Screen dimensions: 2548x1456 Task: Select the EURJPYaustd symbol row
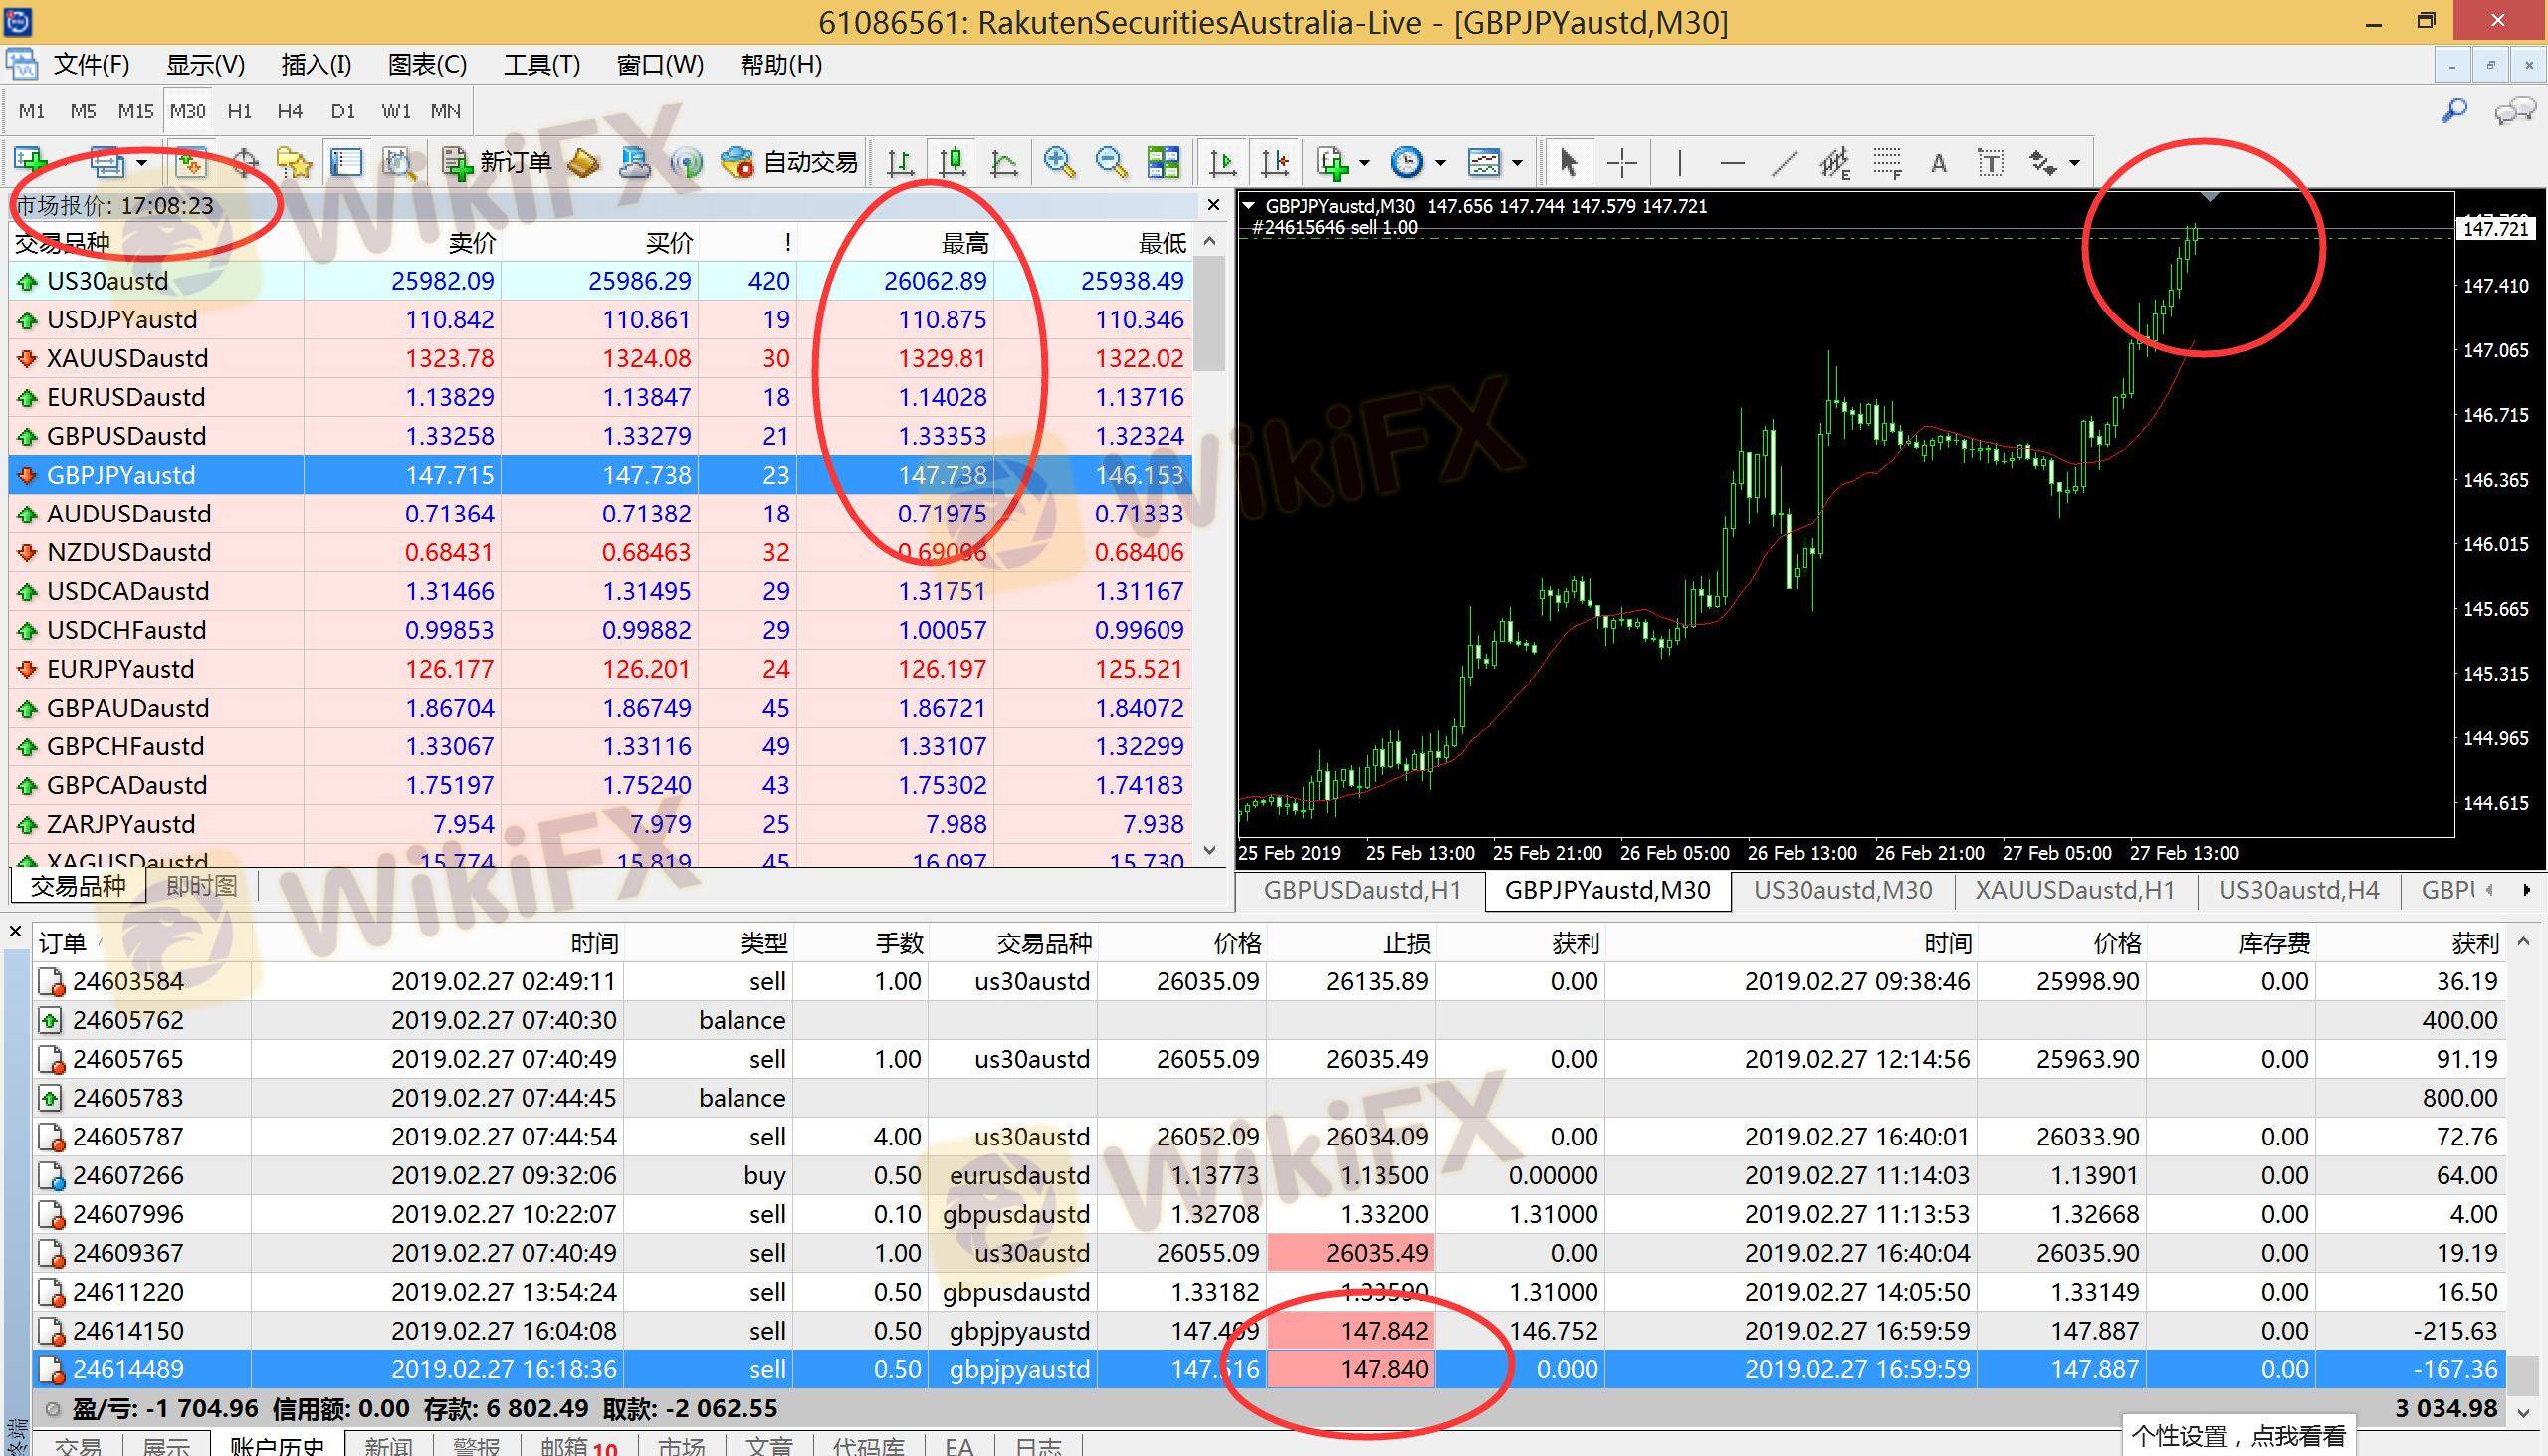[600, 669]
